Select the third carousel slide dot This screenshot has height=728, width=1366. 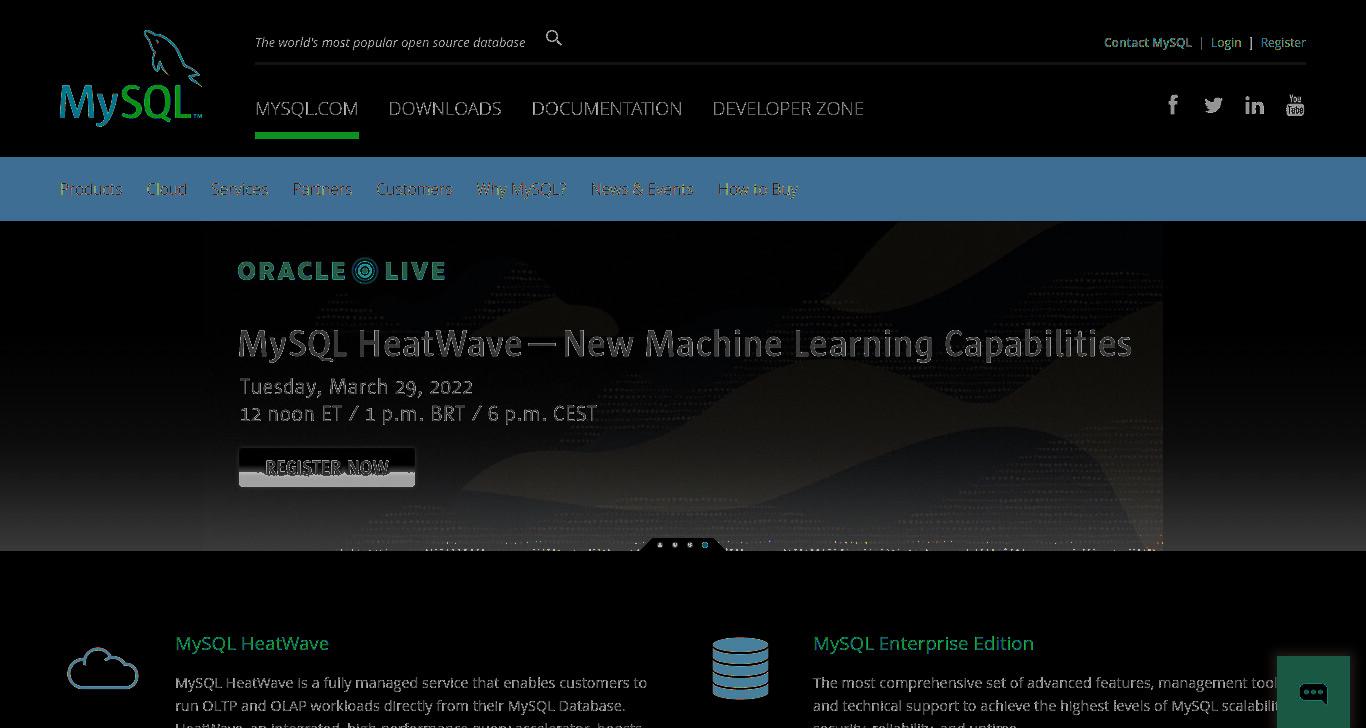click(x=690, y=545)
